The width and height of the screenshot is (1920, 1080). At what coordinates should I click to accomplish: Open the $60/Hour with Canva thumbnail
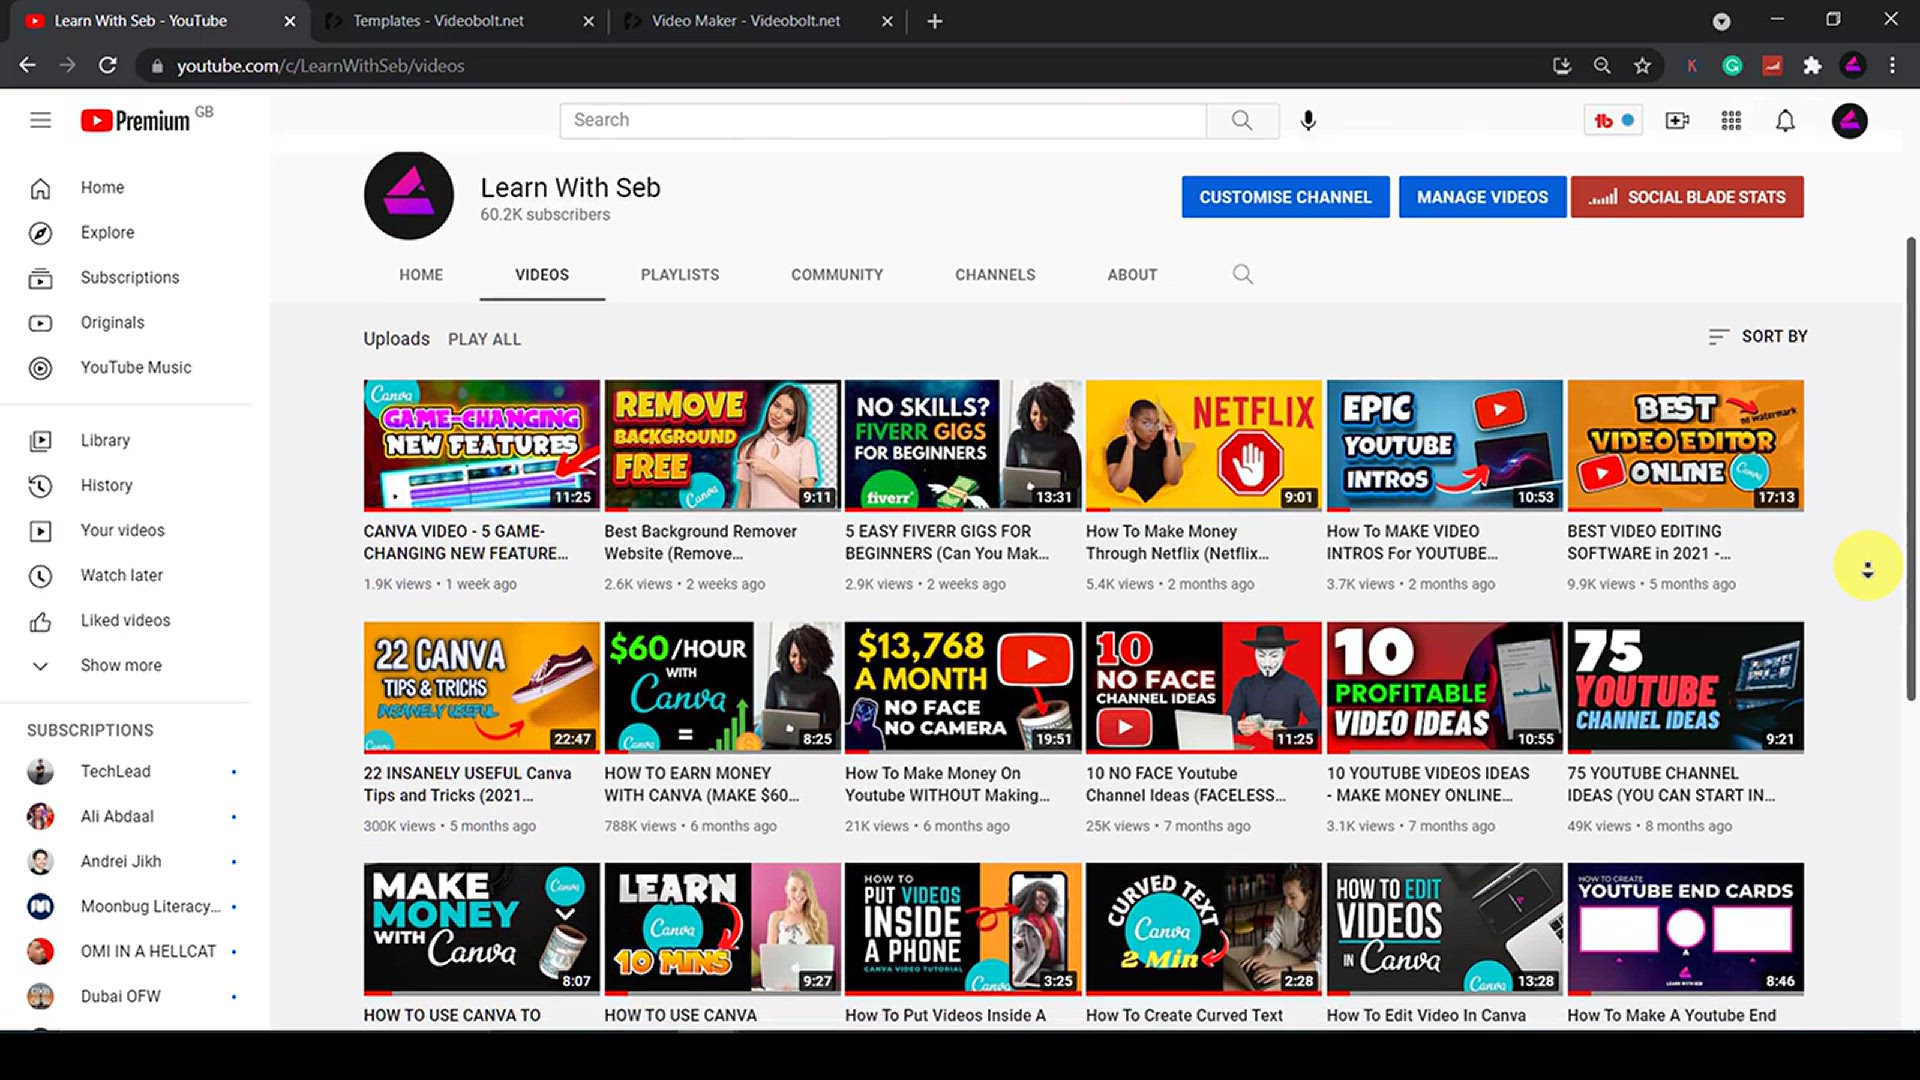click(x=722, y=687)
